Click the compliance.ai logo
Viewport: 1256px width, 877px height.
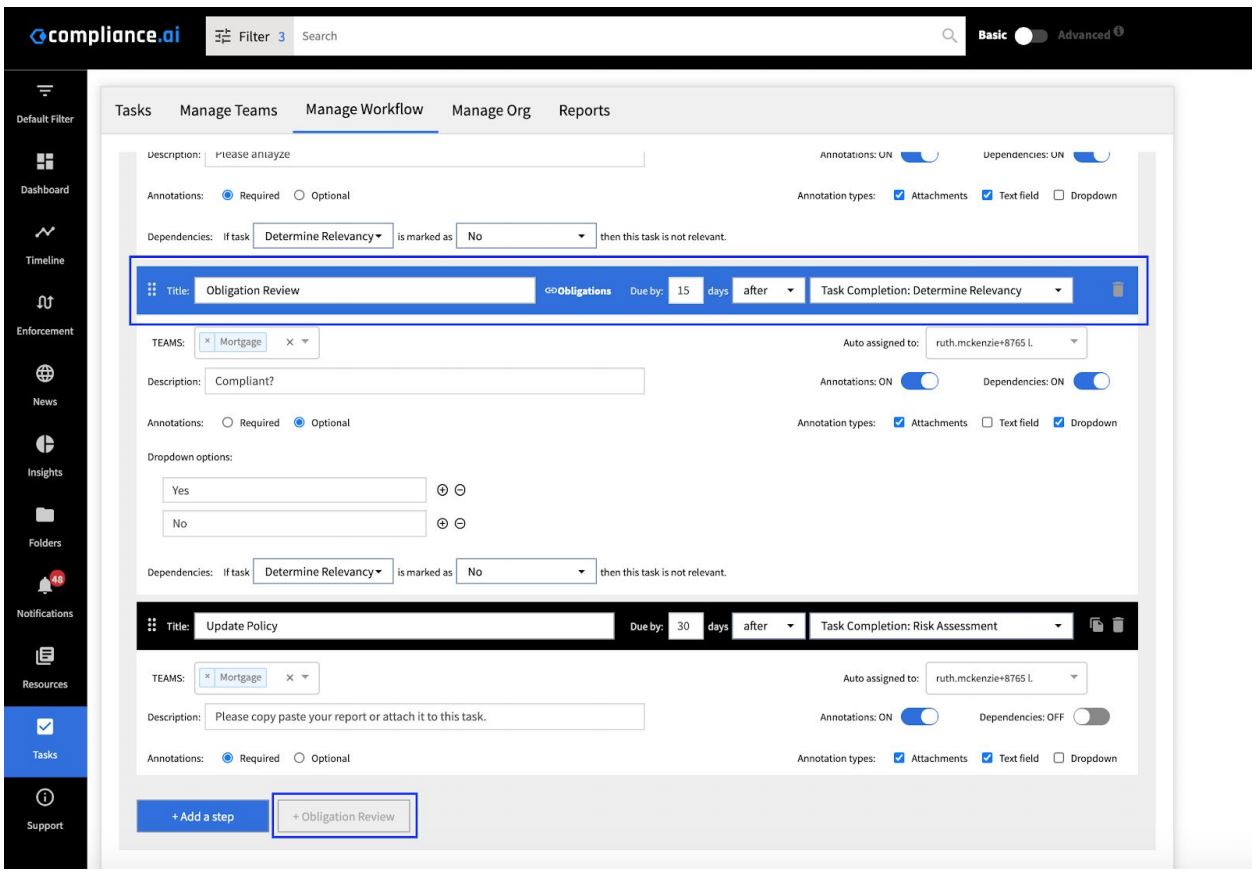pyautogui.click(x=104, y=36)
